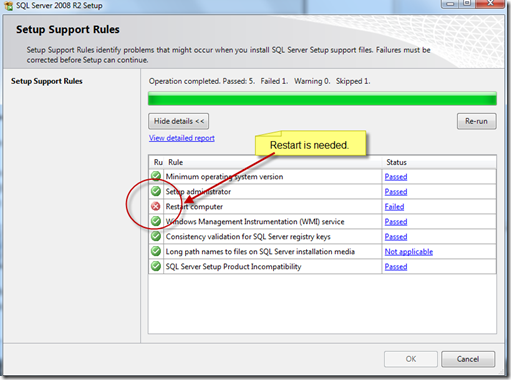Image resolution: width=511 pixels, height=380 pixels.
Task: Click the green completed progress bar
Action: [x=322, y=99]
